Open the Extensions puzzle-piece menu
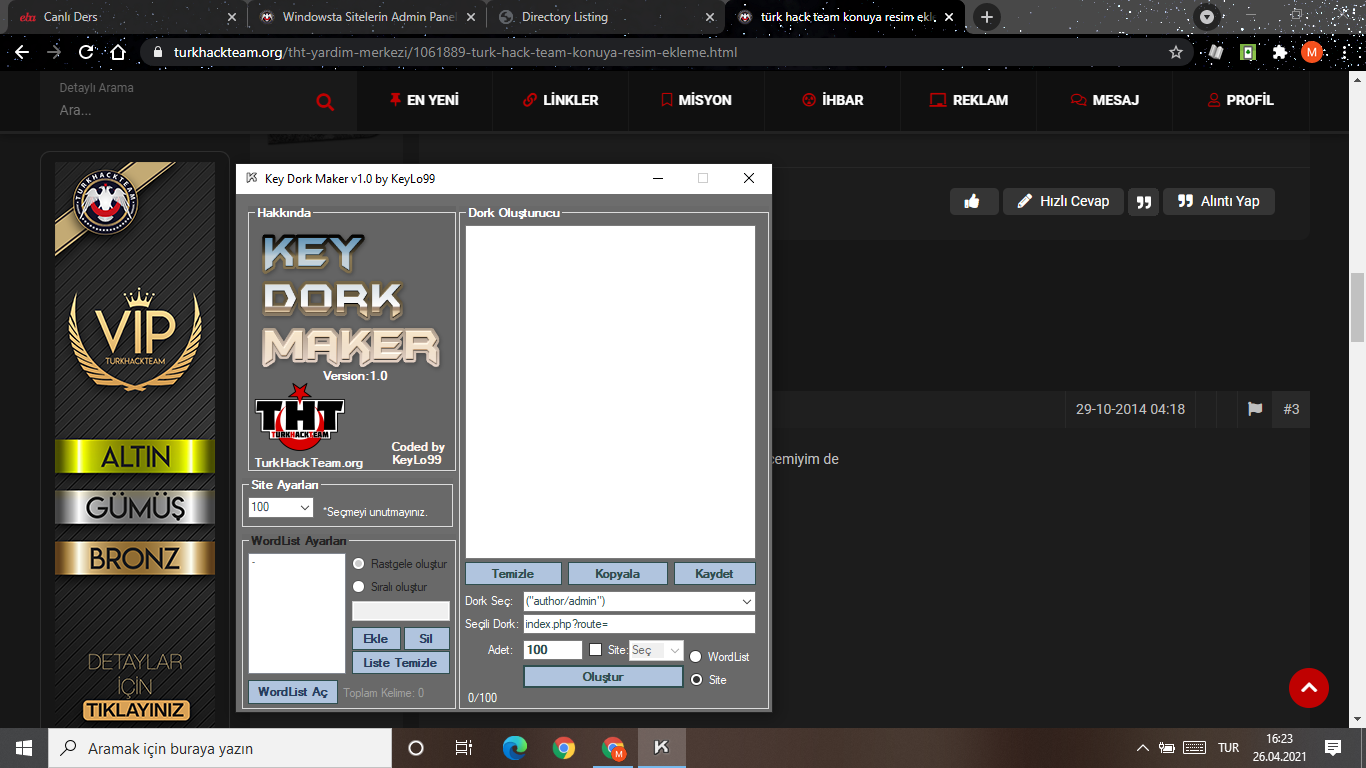The image size is (1366, 768). 1280,52
